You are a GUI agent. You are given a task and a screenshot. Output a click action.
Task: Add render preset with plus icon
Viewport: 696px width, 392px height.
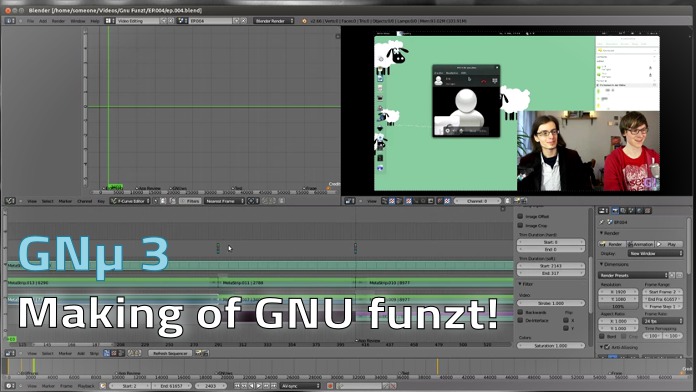(672, 275)
